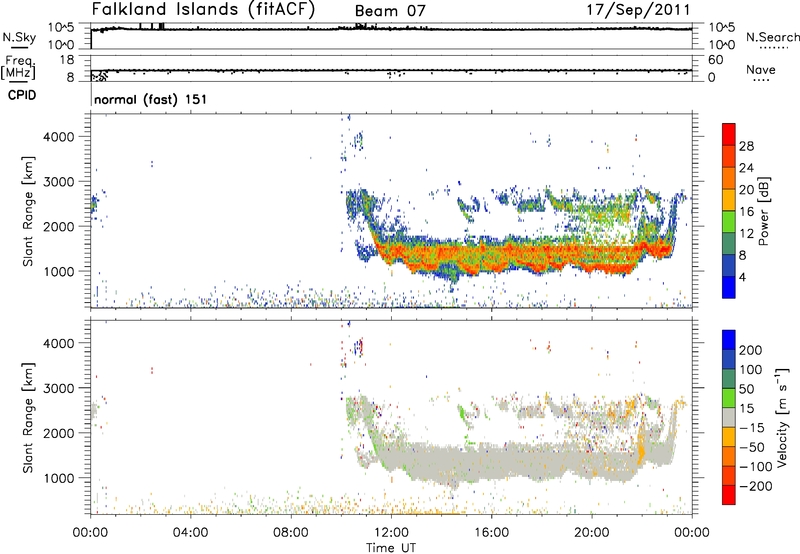Click the '-200' tick on the Velocity scale
This screenshot has height=554, width=800.
point(756,486)
